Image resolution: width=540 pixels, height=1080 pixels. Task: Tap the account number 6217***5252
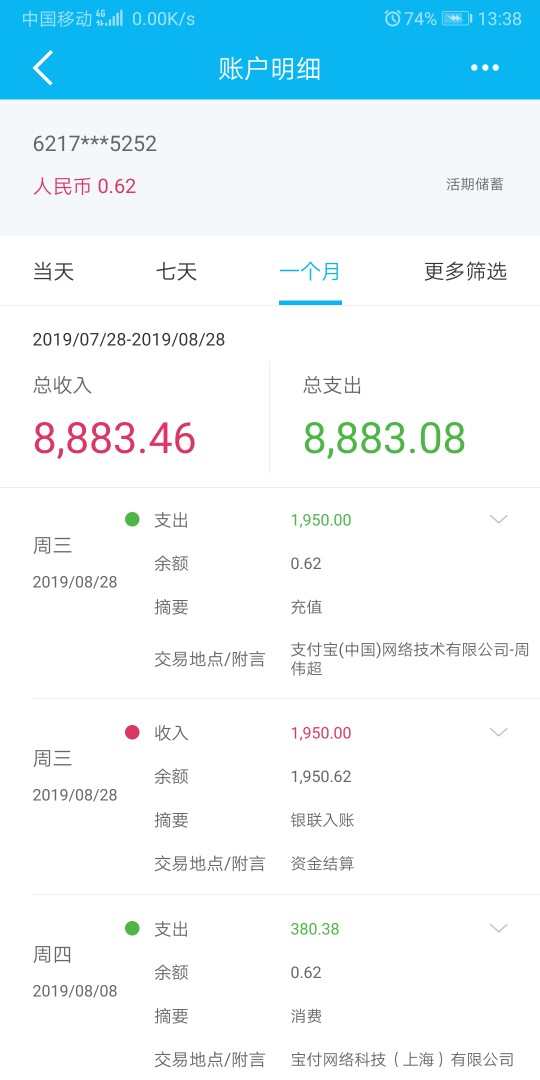point(95,143)
